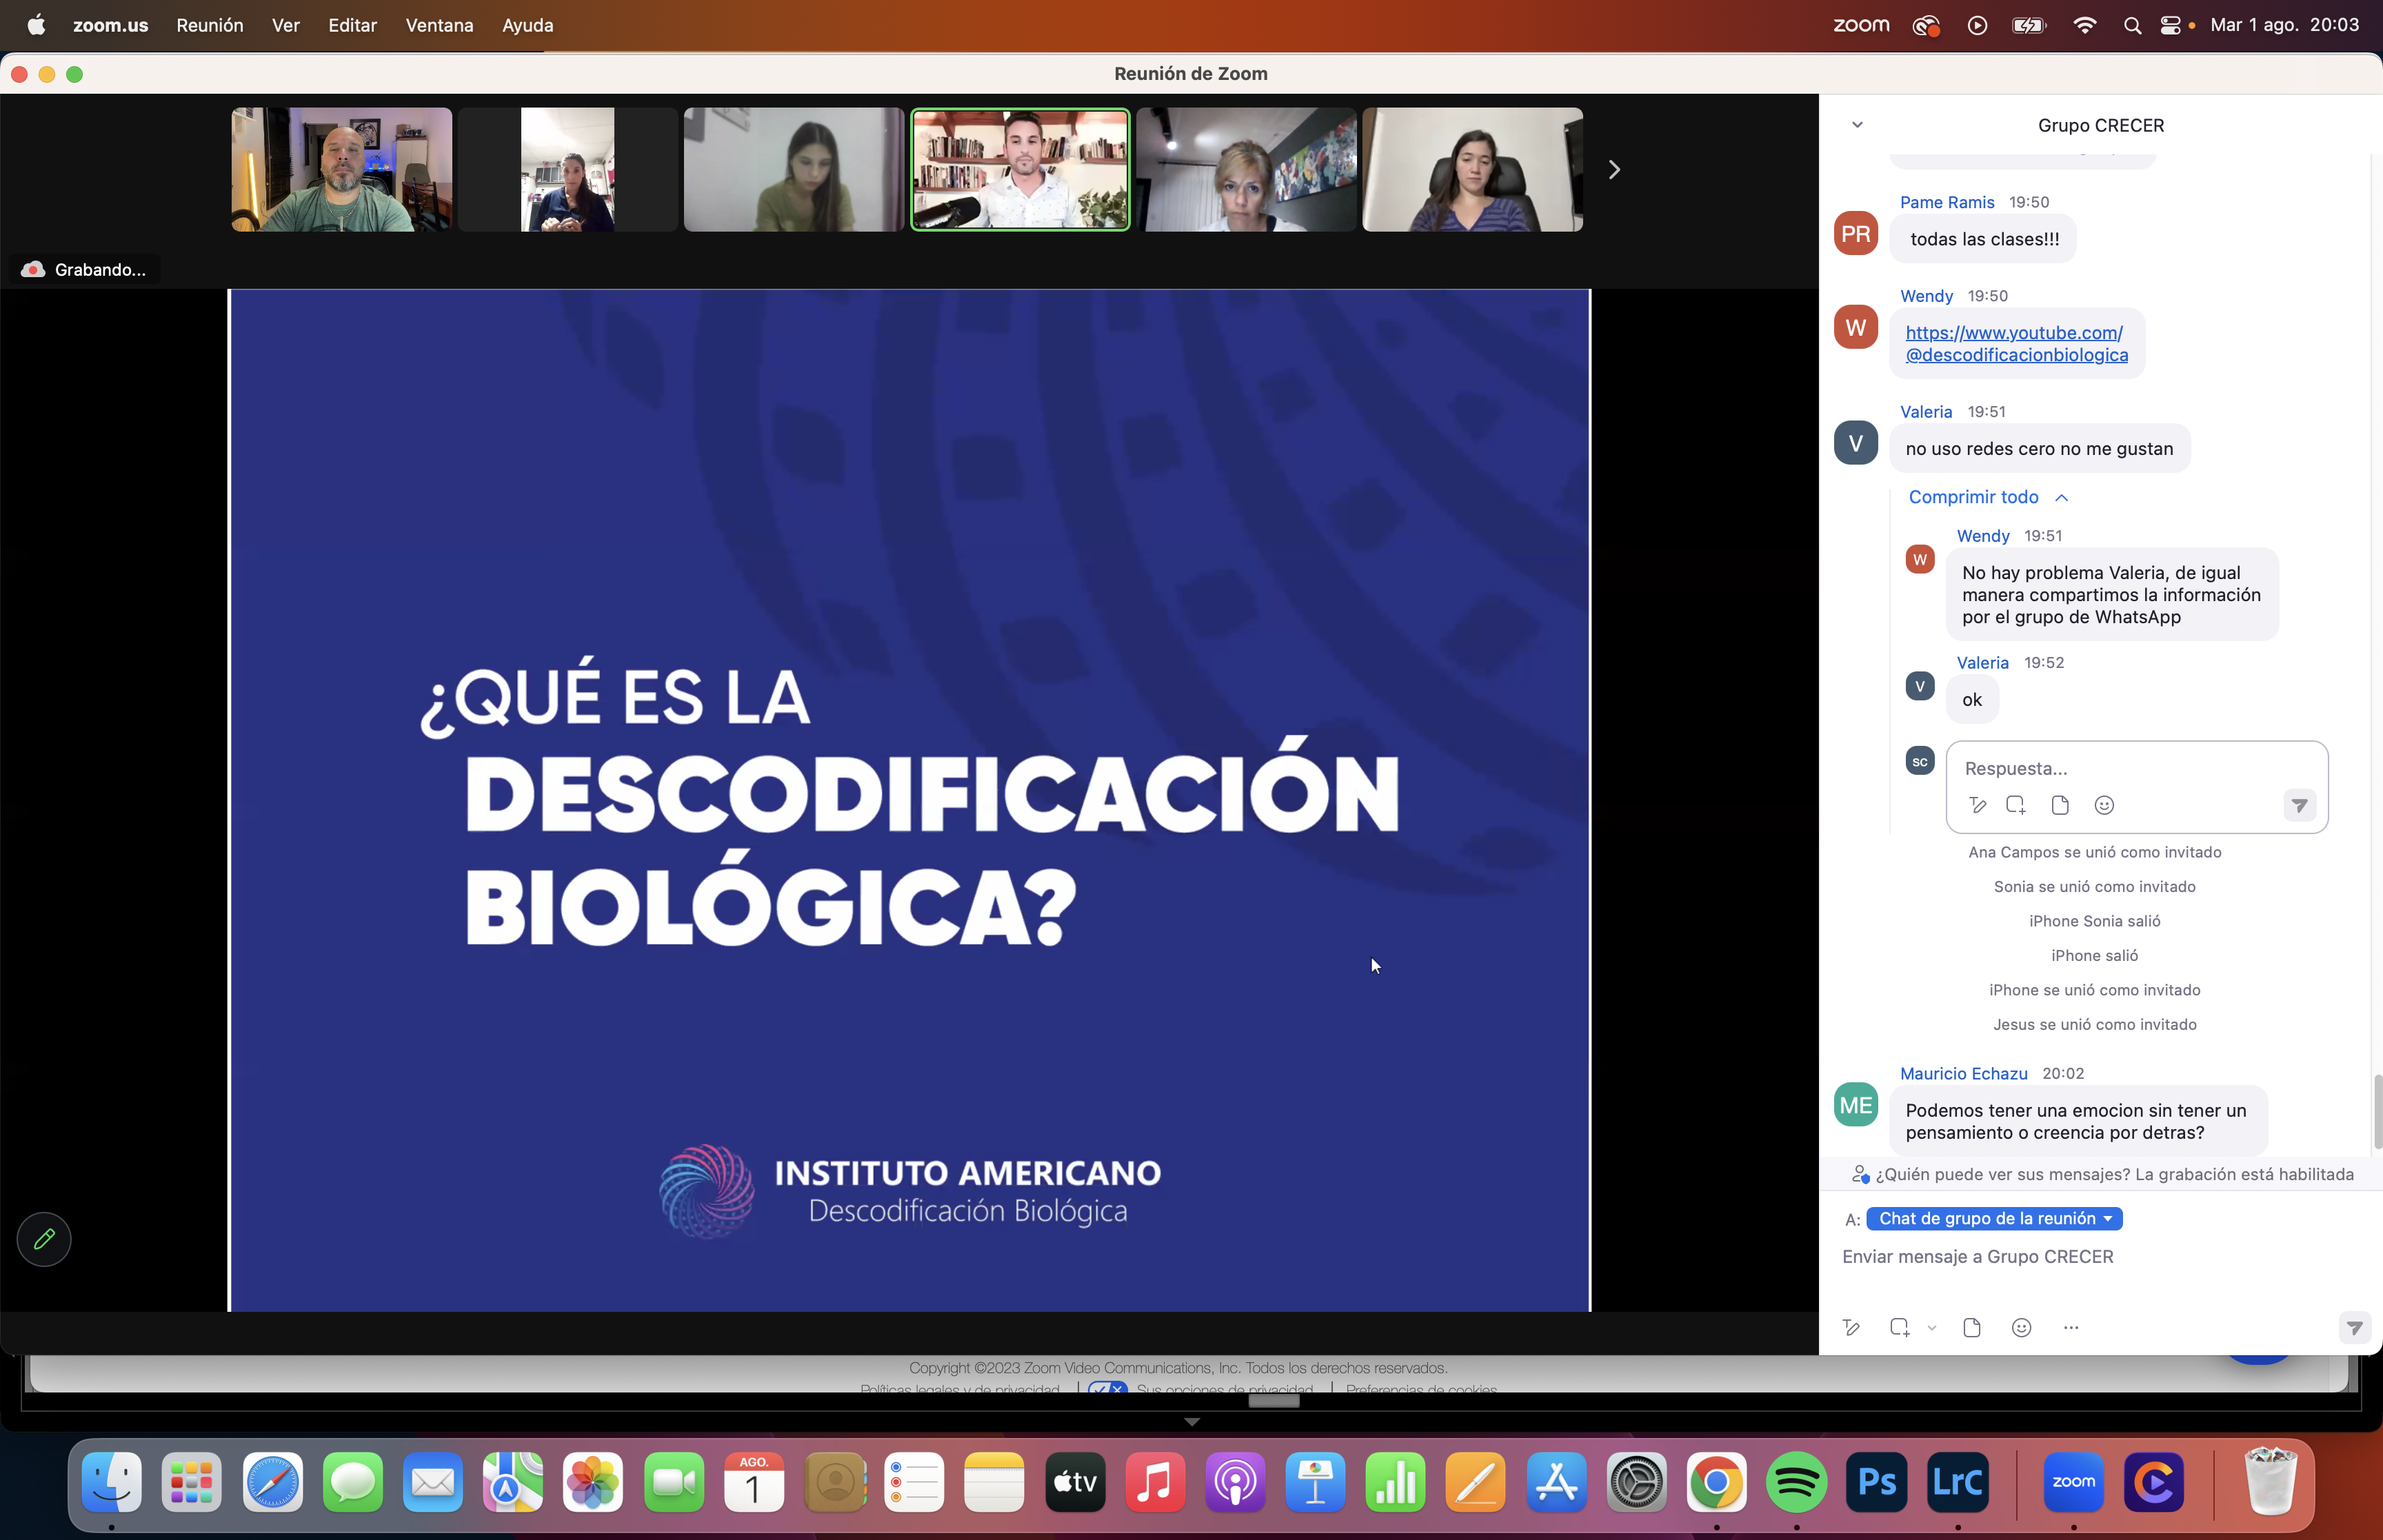The image size is (2383, 1540).
Task: Click the file attach icon in main chat
Action: (x=1971, y=1327)
